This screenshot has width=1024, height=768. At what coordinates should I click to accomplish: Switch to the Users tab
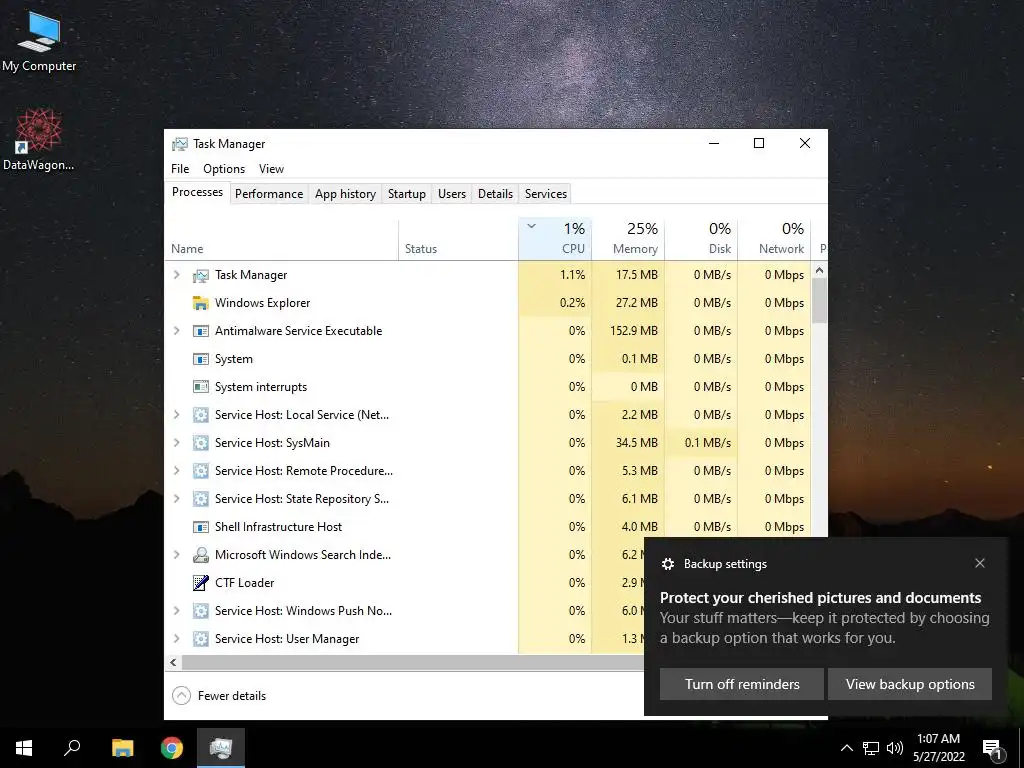tap(452, 194)
